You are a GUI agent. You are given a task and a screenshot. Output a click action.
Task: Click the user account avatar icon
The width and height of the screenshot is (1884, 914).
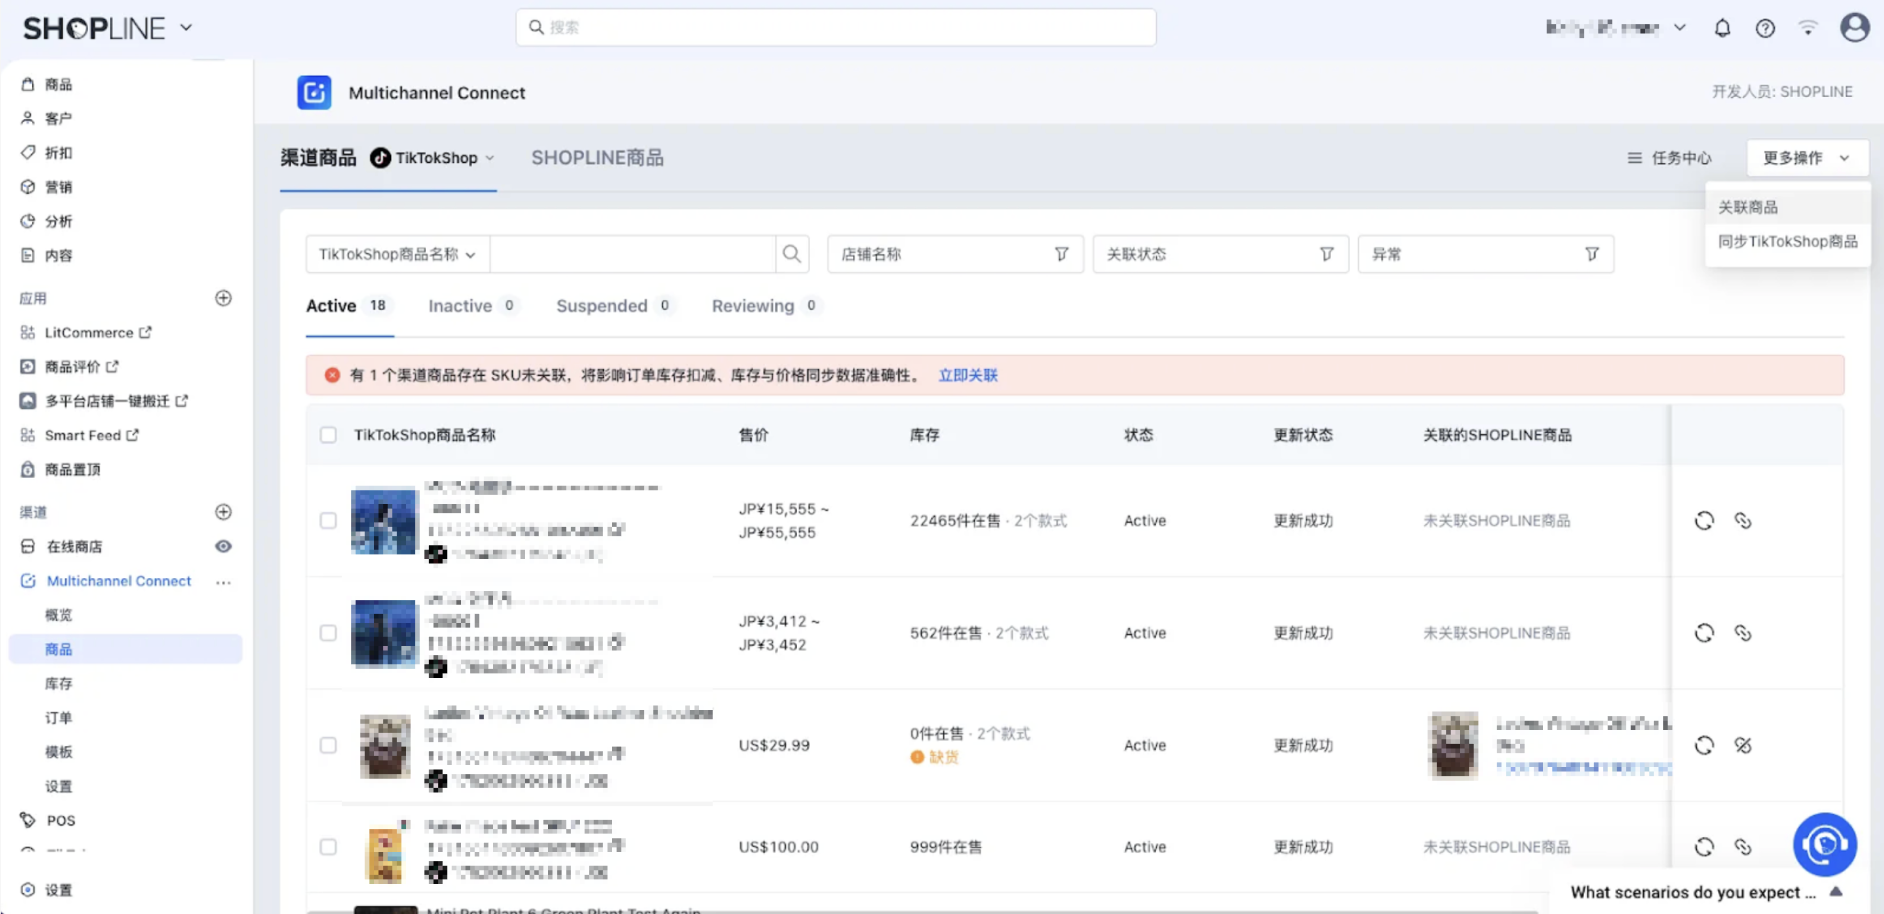(x=1854, y=28)
